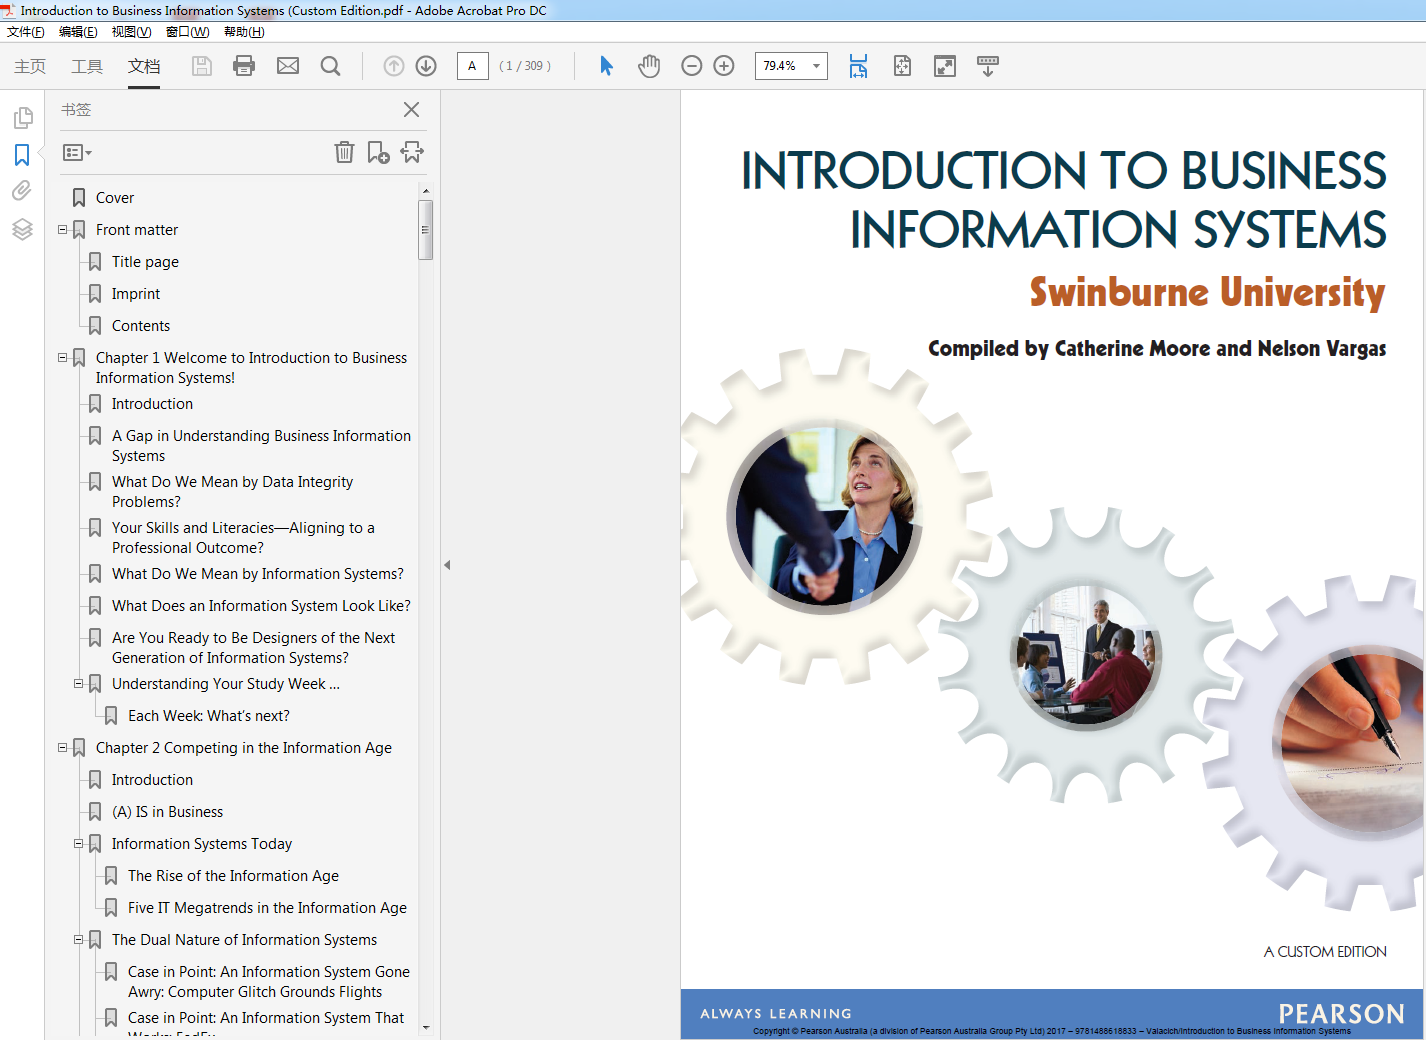Zoom in with plus icon
This screenshot has width=1426, height=1040.
[724, 66]
